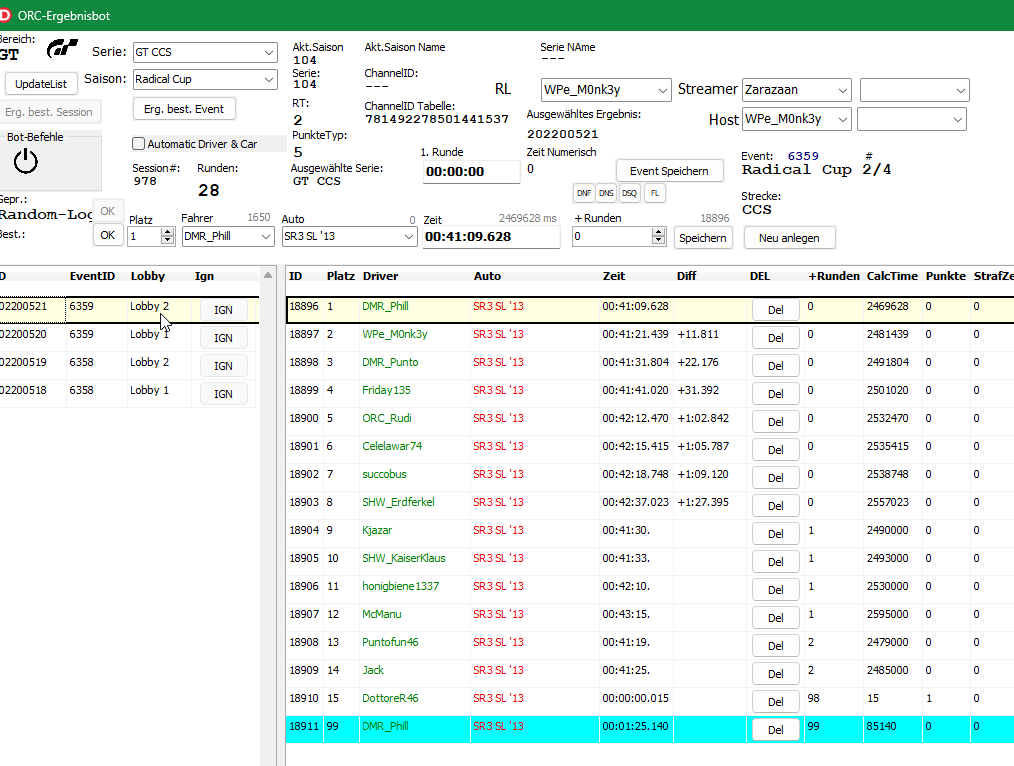Sort results by the Driver column header
This screenshot has width=1014, height=766.
click(x=380, y=276)
